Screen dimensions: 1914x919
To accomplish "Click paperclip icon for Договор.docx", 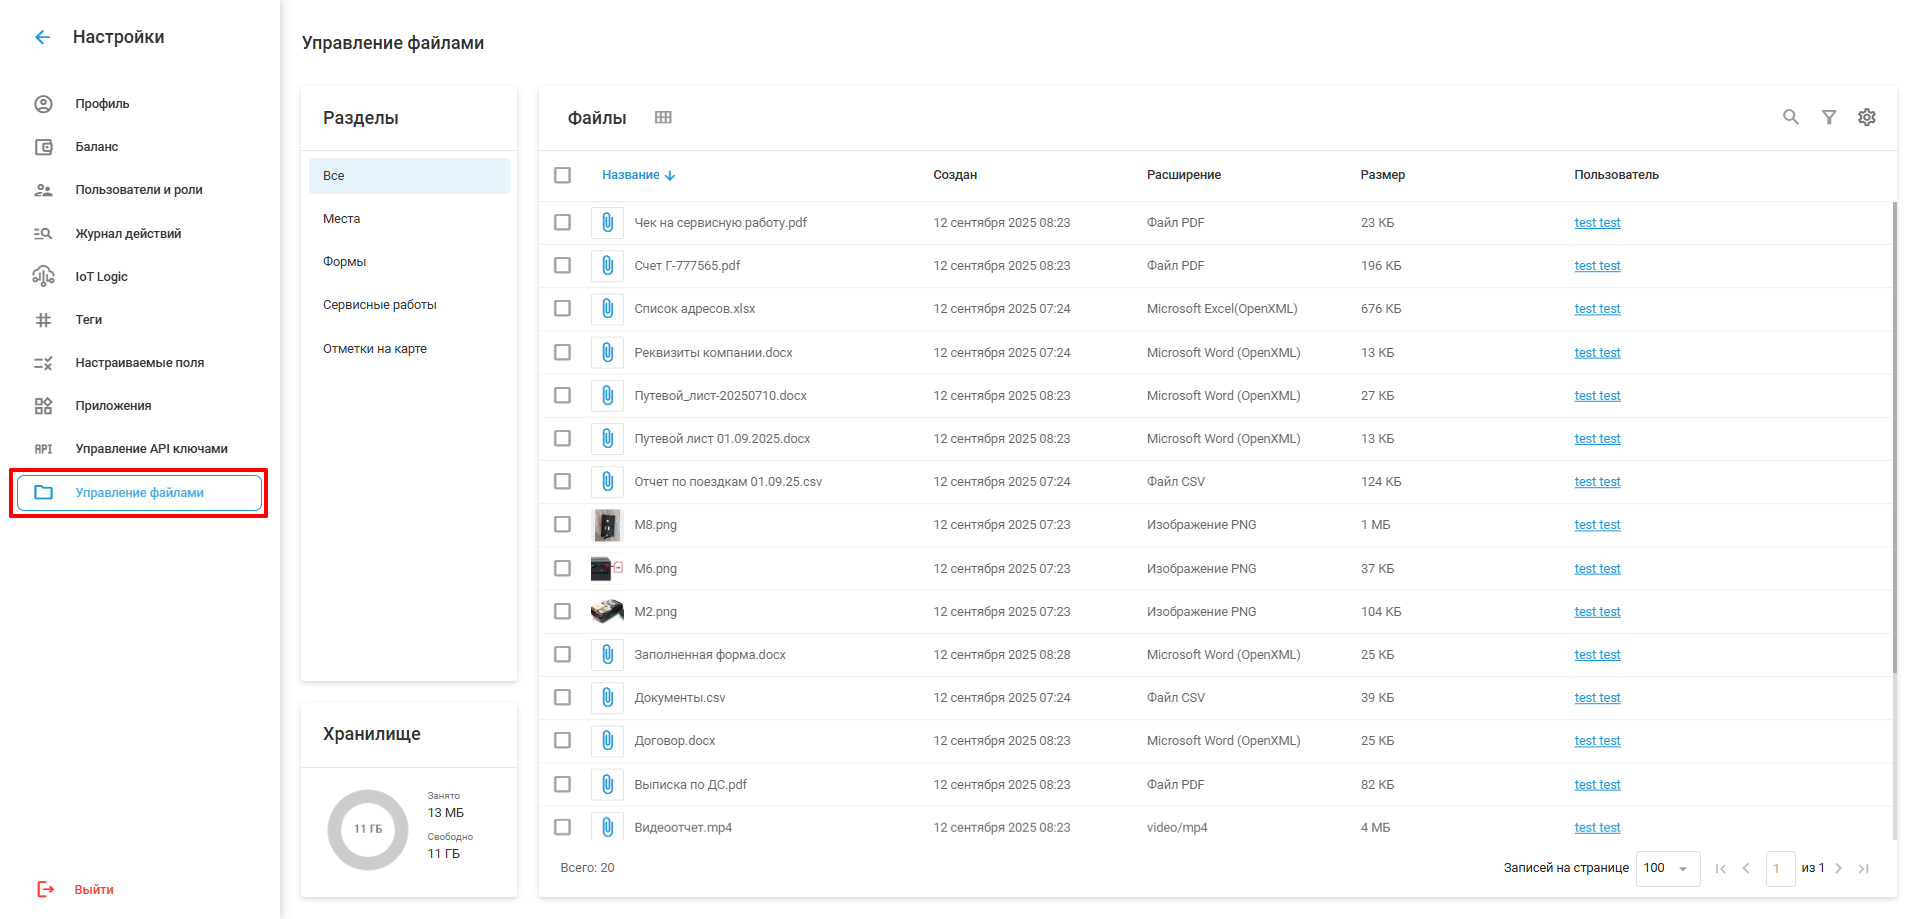I will (607, 741).
